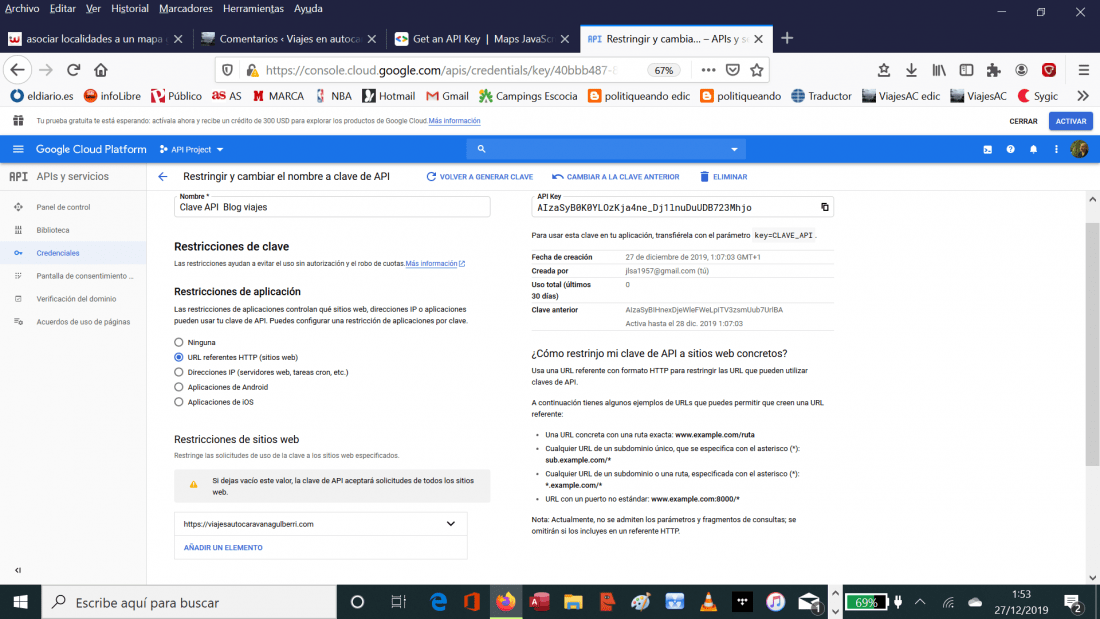Open Biblioteca in the sidebar

(73, 230)
